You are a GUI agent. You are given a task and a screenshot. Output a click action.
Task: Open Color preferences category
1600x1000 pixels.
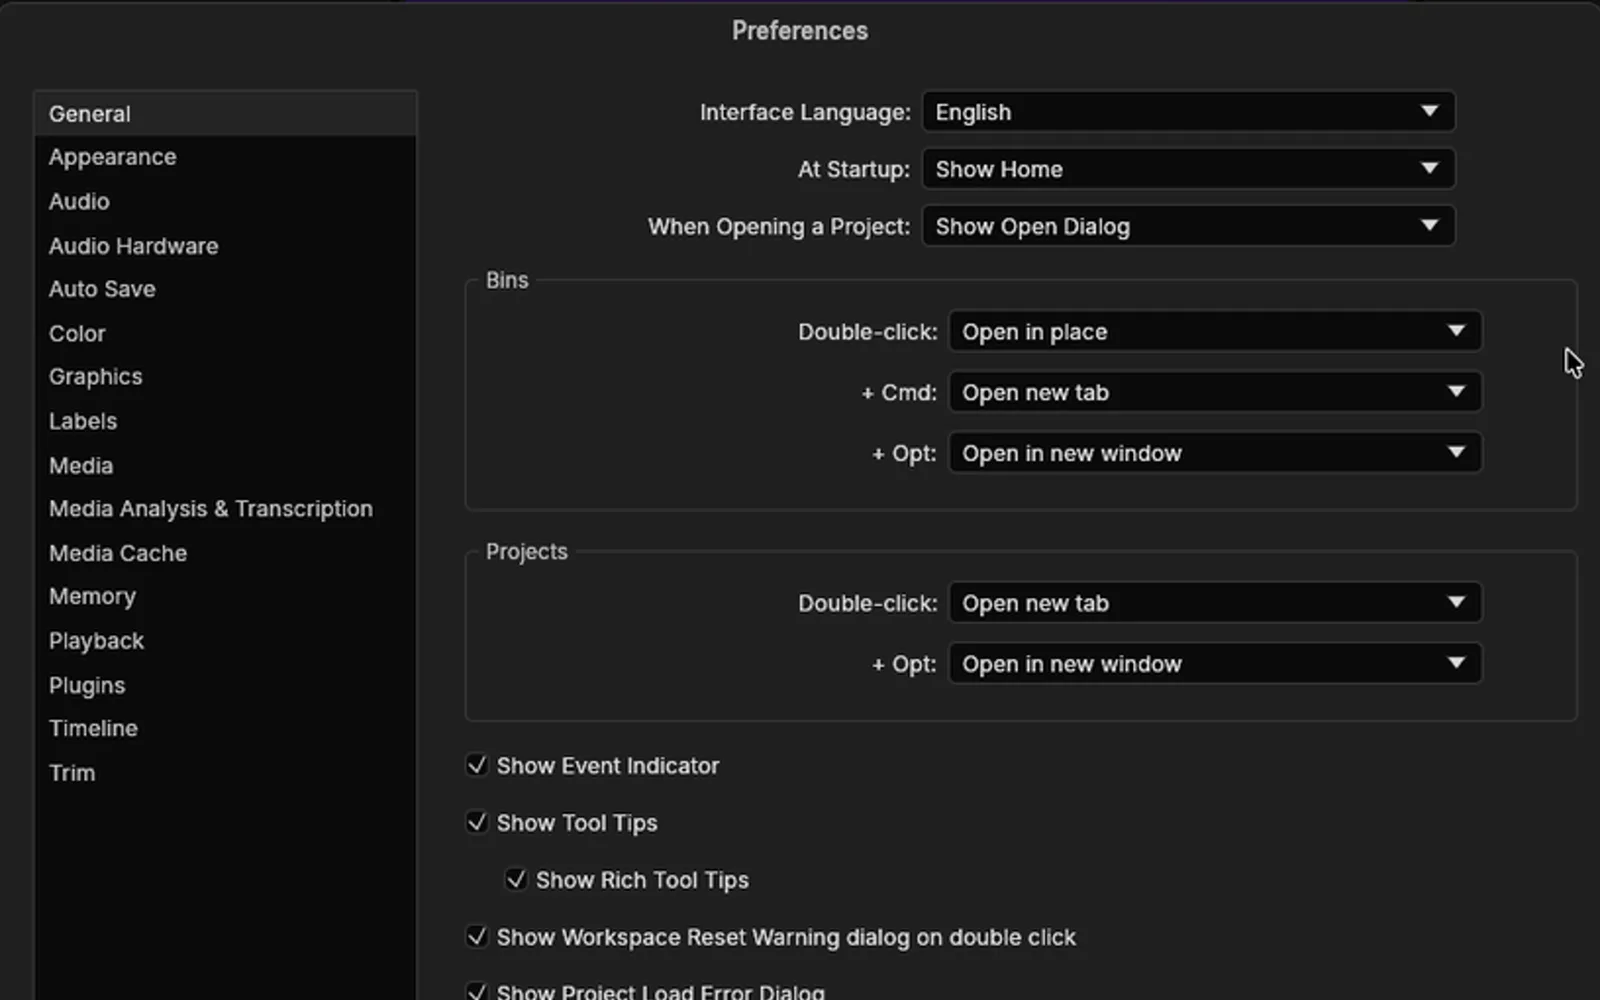click(225, 333)
